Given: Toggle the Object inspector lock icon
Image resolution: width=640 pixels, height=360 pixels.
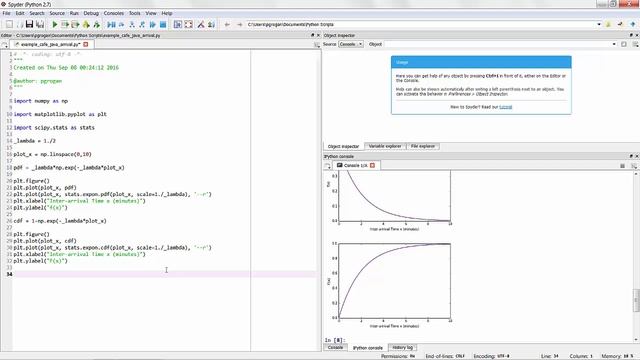Looking at the screenshot, I should [x=624, y=44].
